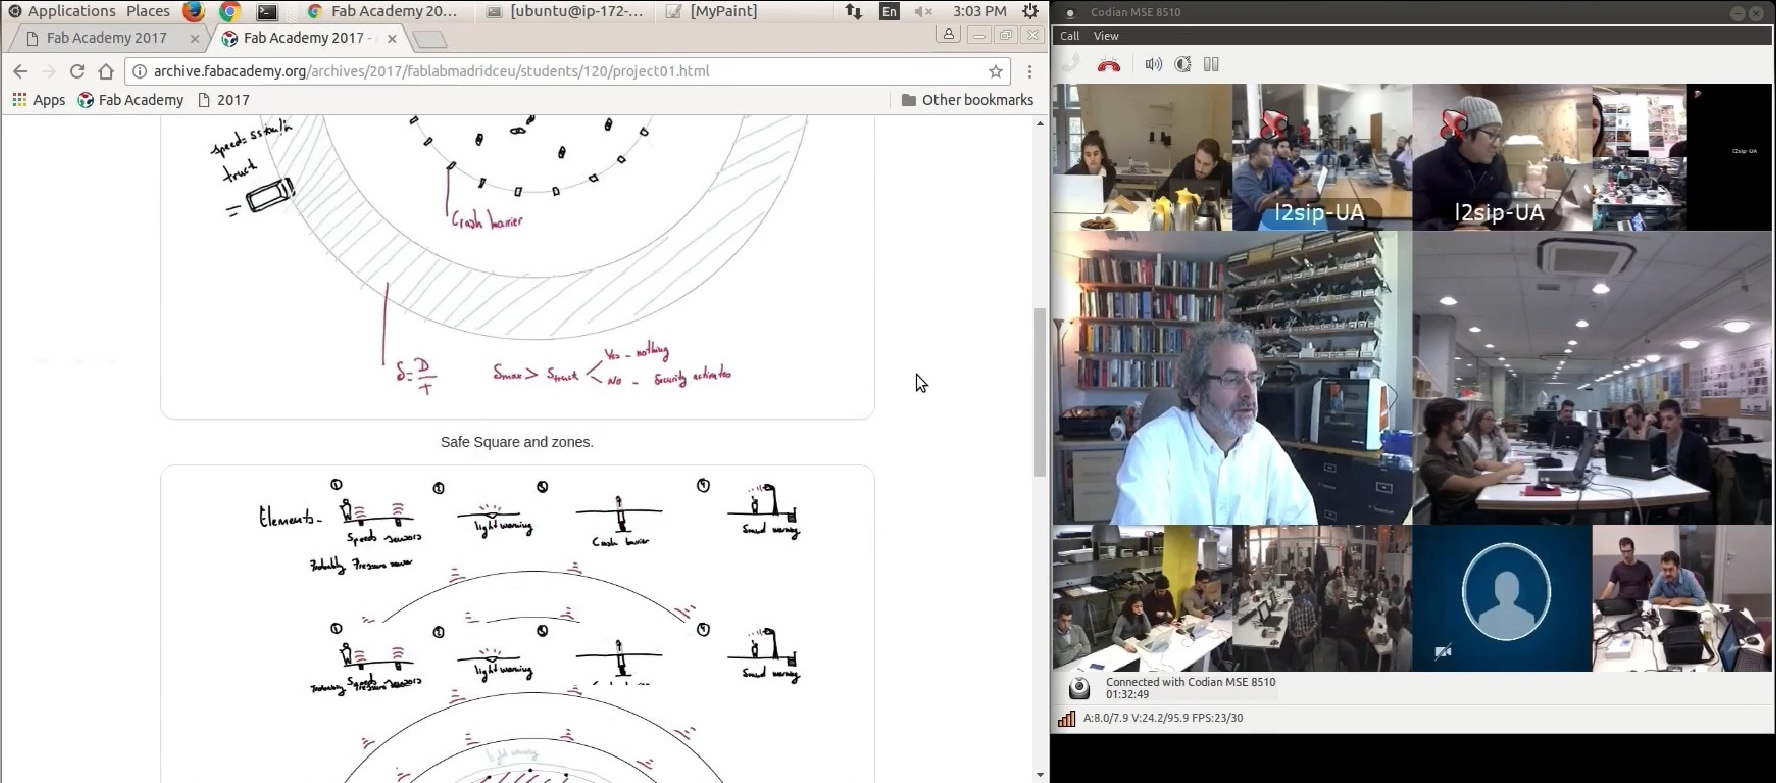
Task: Open the system gear session menu
Action: click(x=1030, y=11)
